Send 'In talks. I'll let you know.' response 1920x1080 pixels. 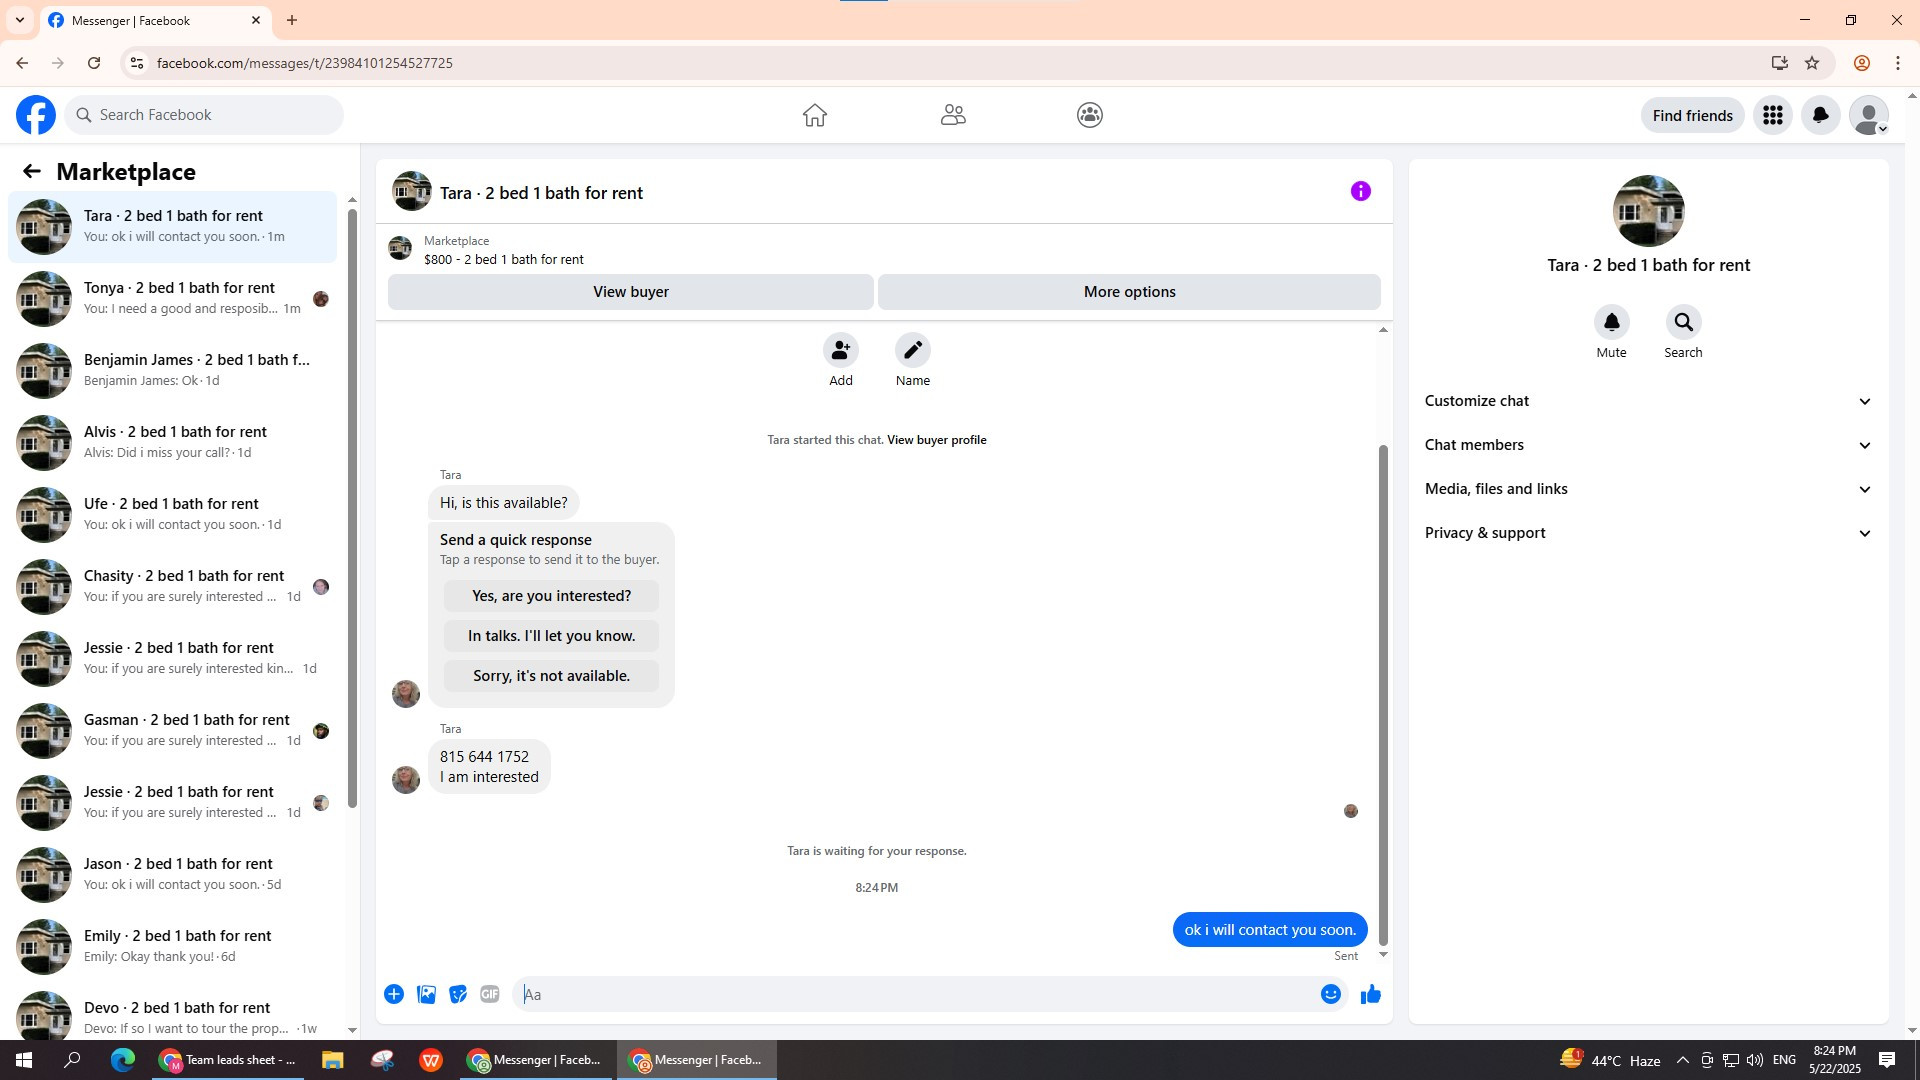click(551, 636)
